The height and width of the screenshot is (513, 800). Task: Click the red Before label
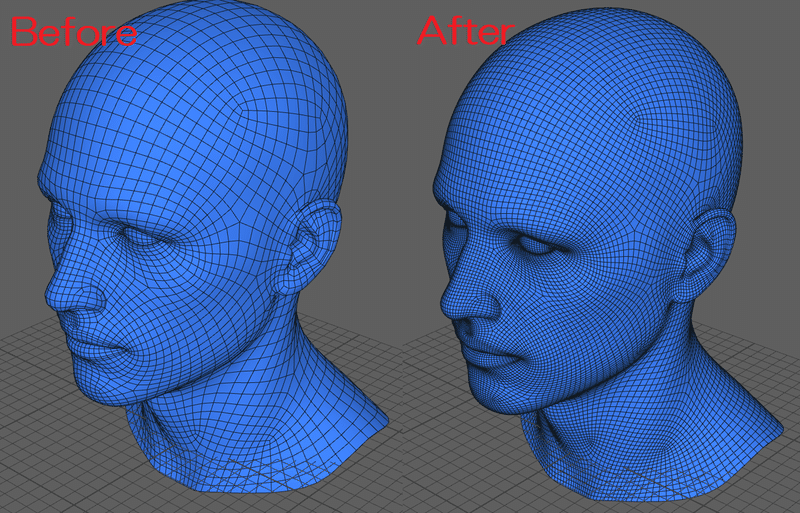point(73,32)
